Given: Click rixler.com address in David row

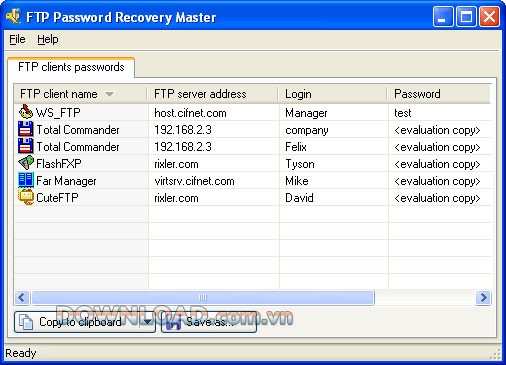Looking at the screenshot, I should [176, 198].
